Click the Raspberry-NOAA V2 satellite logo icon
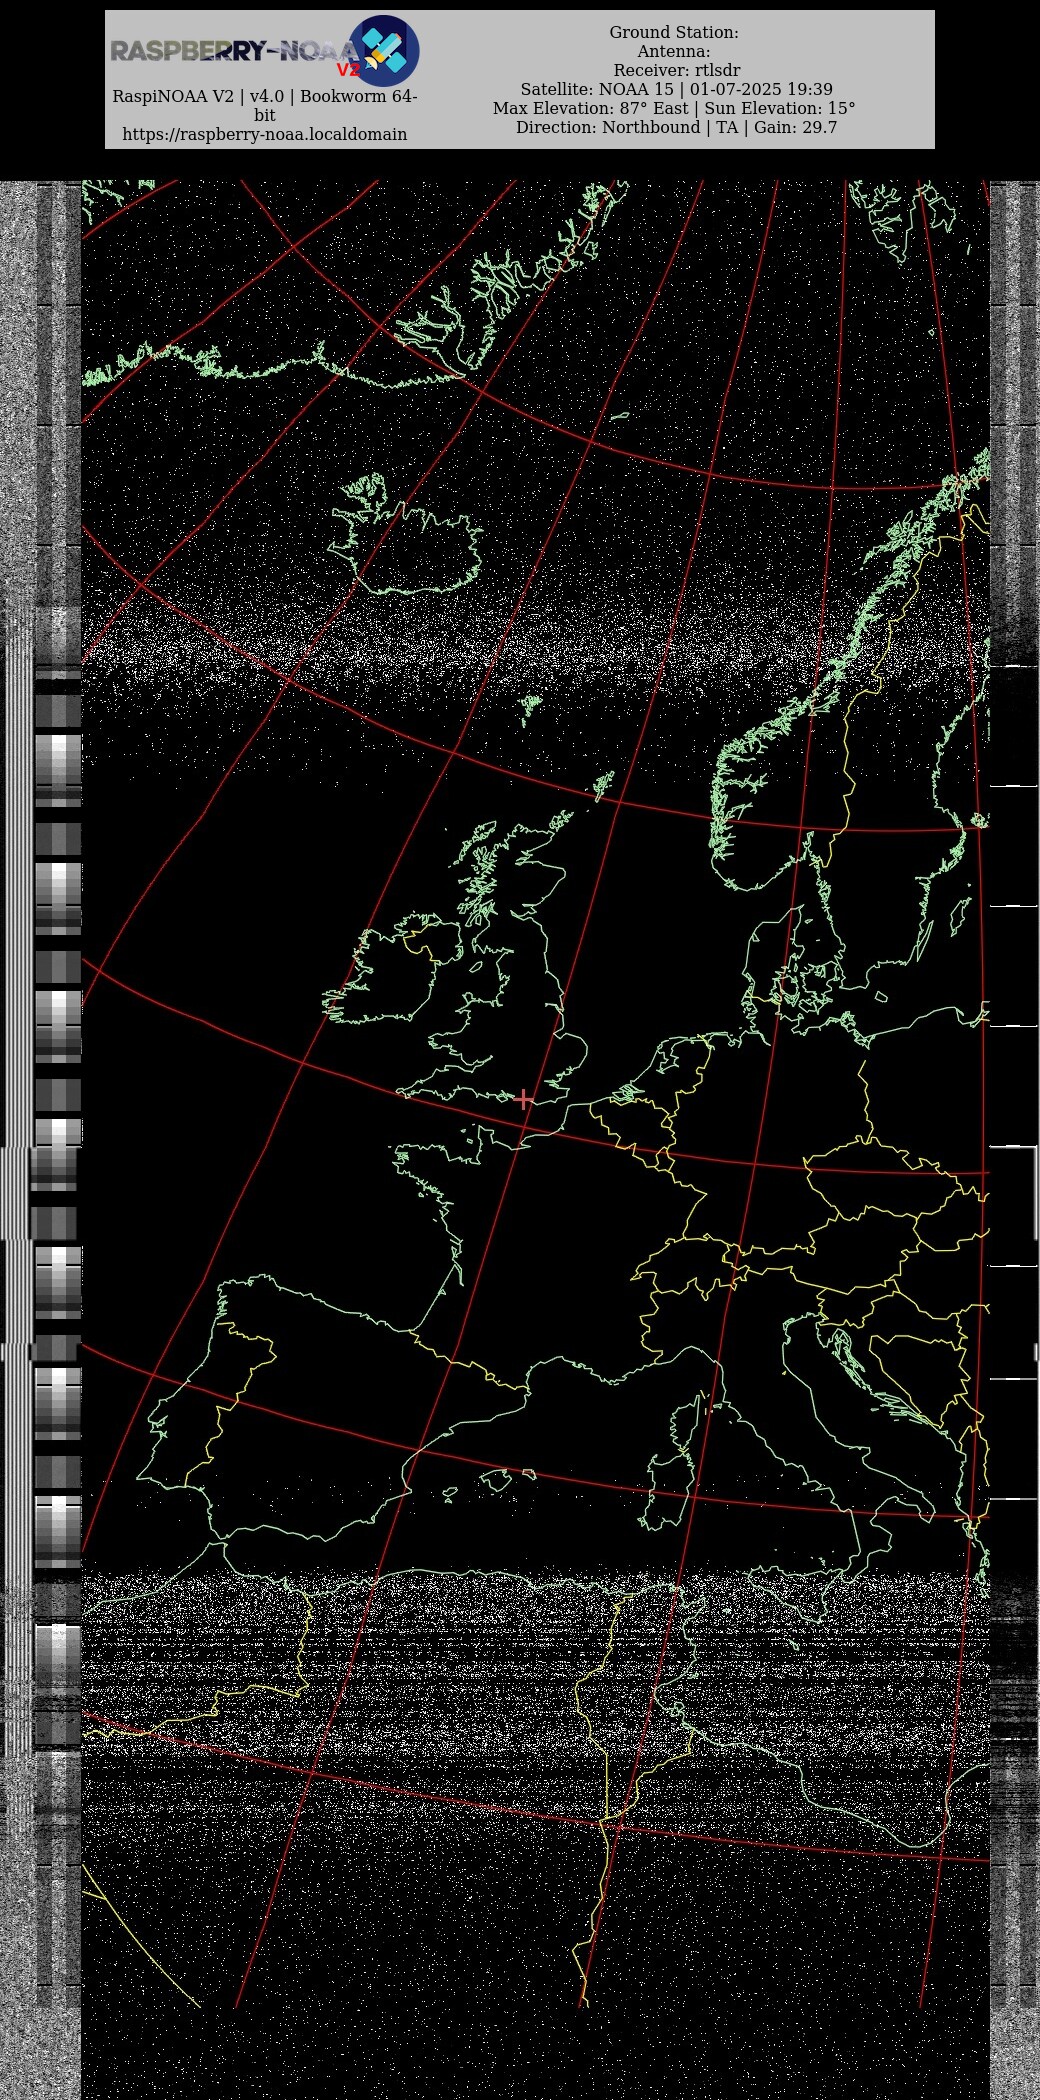The image size is (1040, 2100). (x=384, y=51)
